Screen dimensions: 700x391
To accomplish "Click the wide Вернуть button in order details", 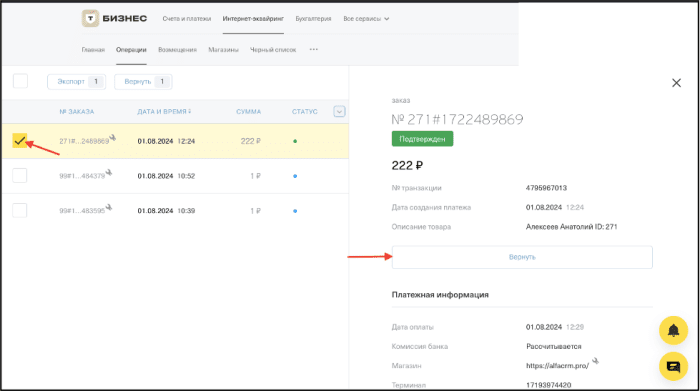I will pos(522,257).
